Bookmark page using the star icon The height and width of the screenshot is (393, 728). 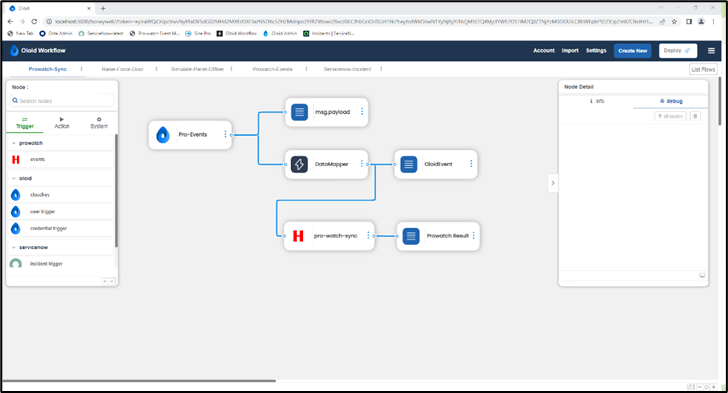(x=674, y=21)
